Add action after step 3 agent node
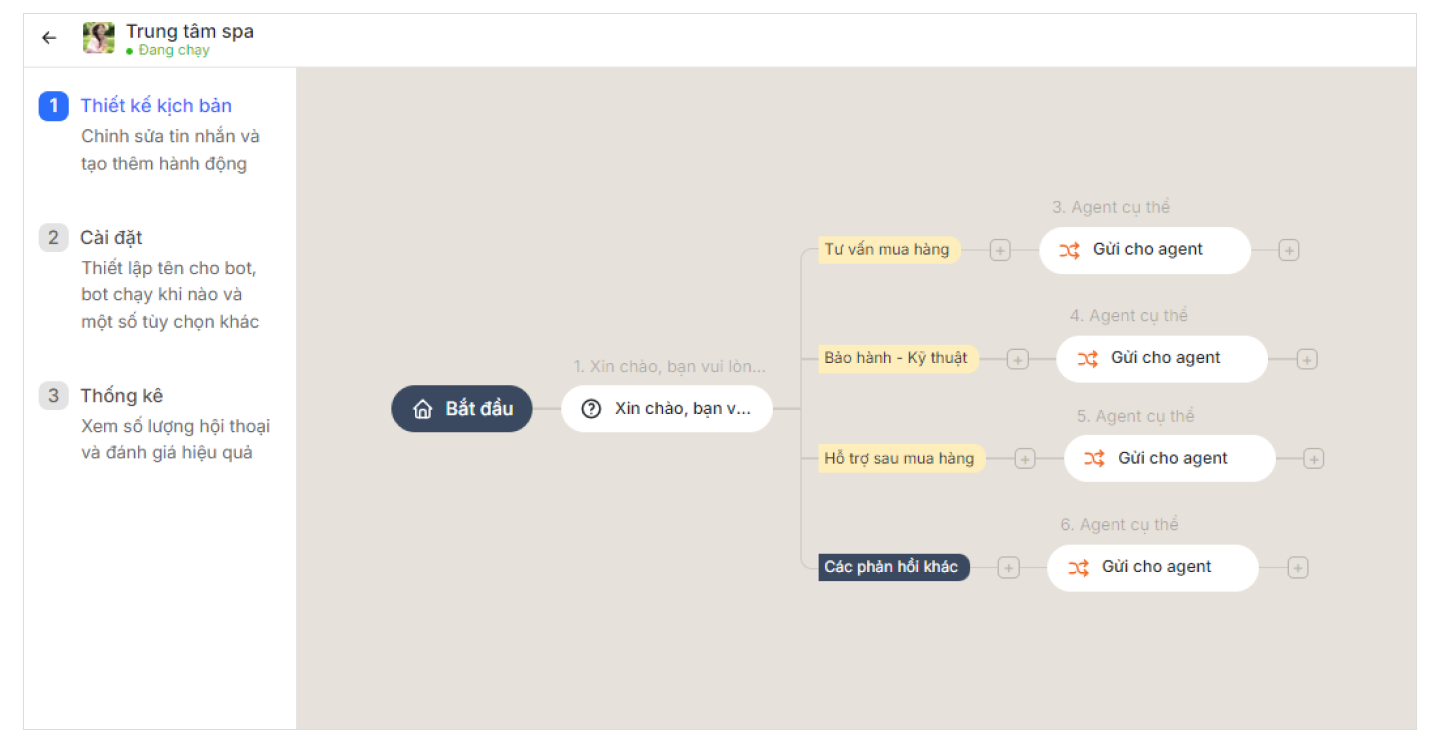 [1289, 250]
